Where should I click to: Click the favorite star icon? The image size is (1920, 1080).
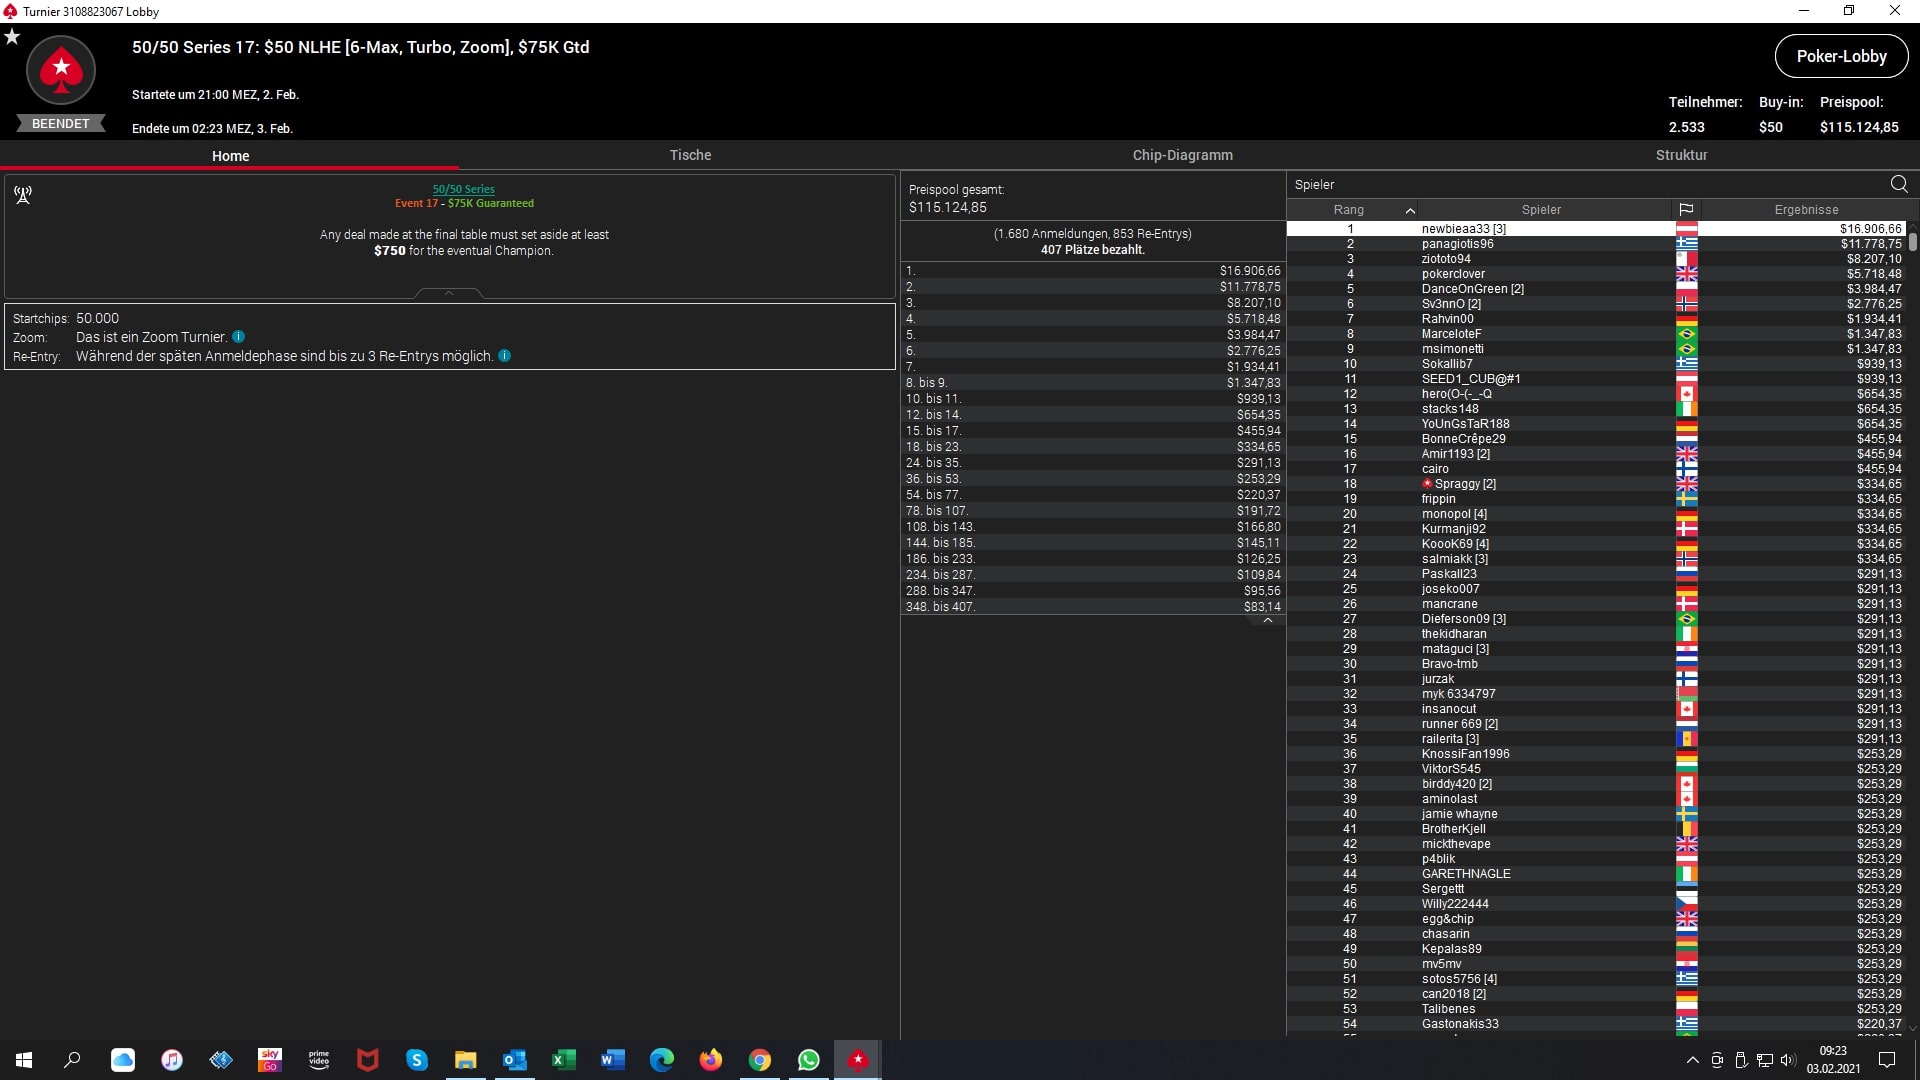tap(12, 37)
